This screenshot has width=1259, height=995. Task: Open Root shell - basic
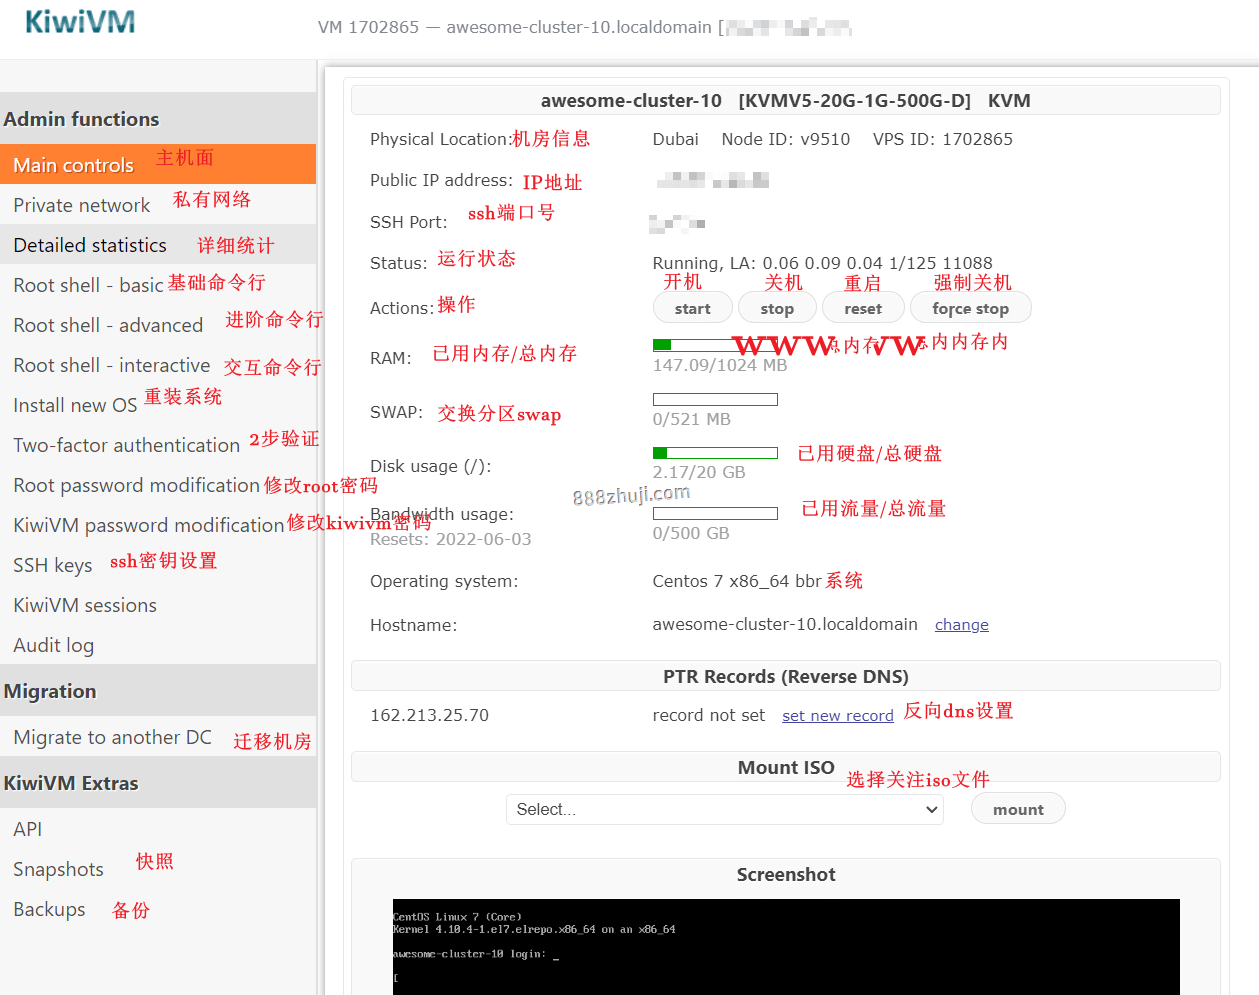[x=158, y=284]
